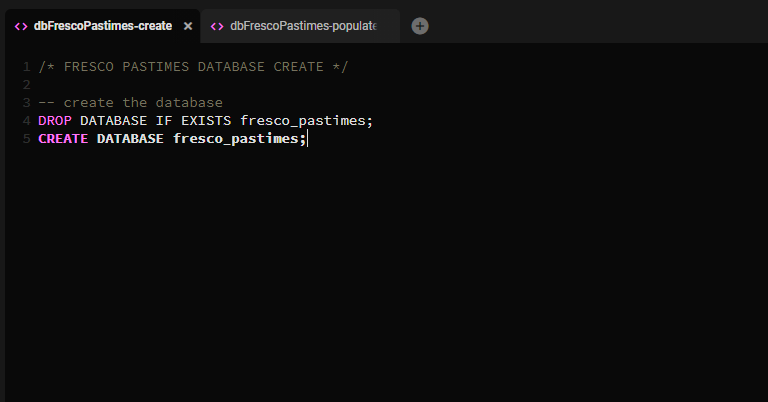768x402 pixels.
Task: Click the comment '-- create the database'
Action: 130,102
